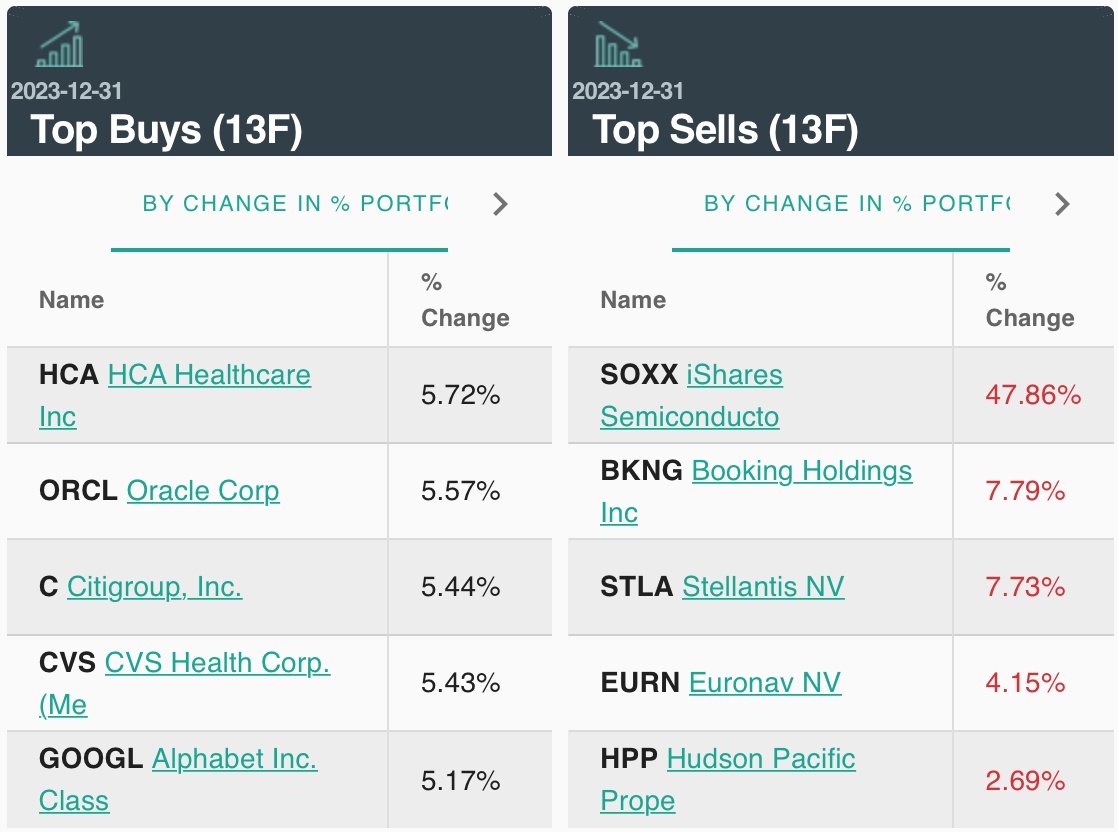Select Top Buys 'By Change in % Portfolio' tab
The height and width of the screenshot is (832, 1118).
[295, 204]
